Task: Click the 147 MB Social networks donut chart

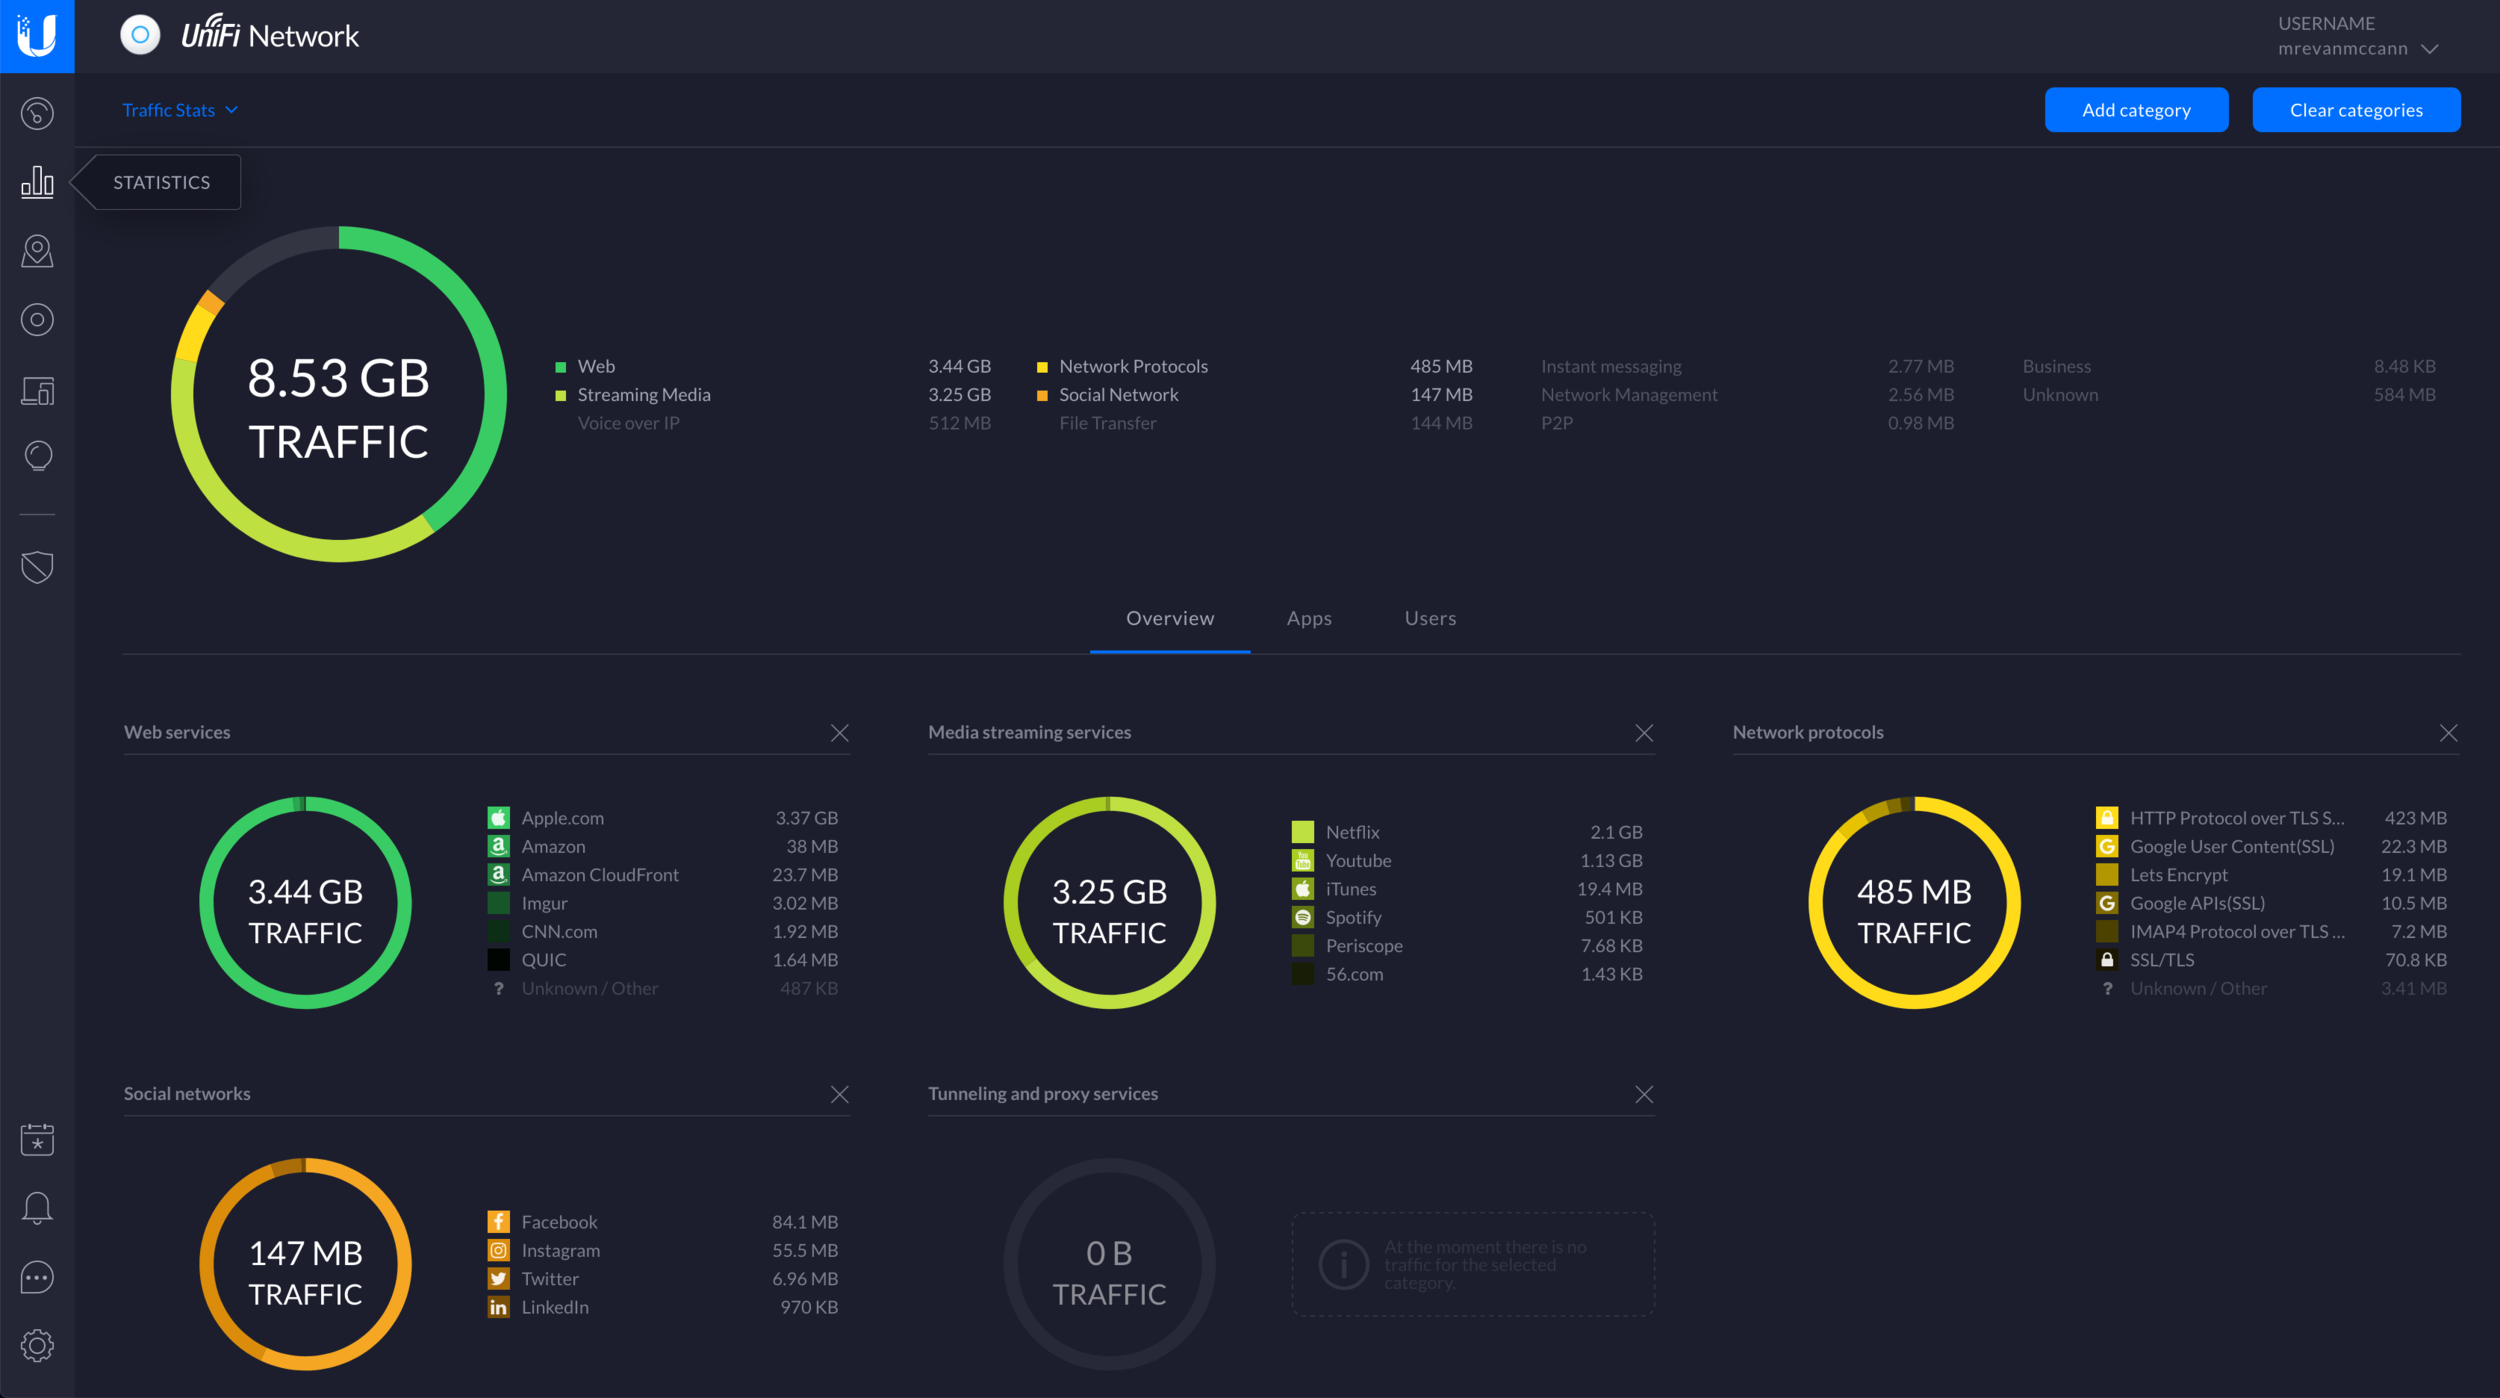Action: [305, 1264]
